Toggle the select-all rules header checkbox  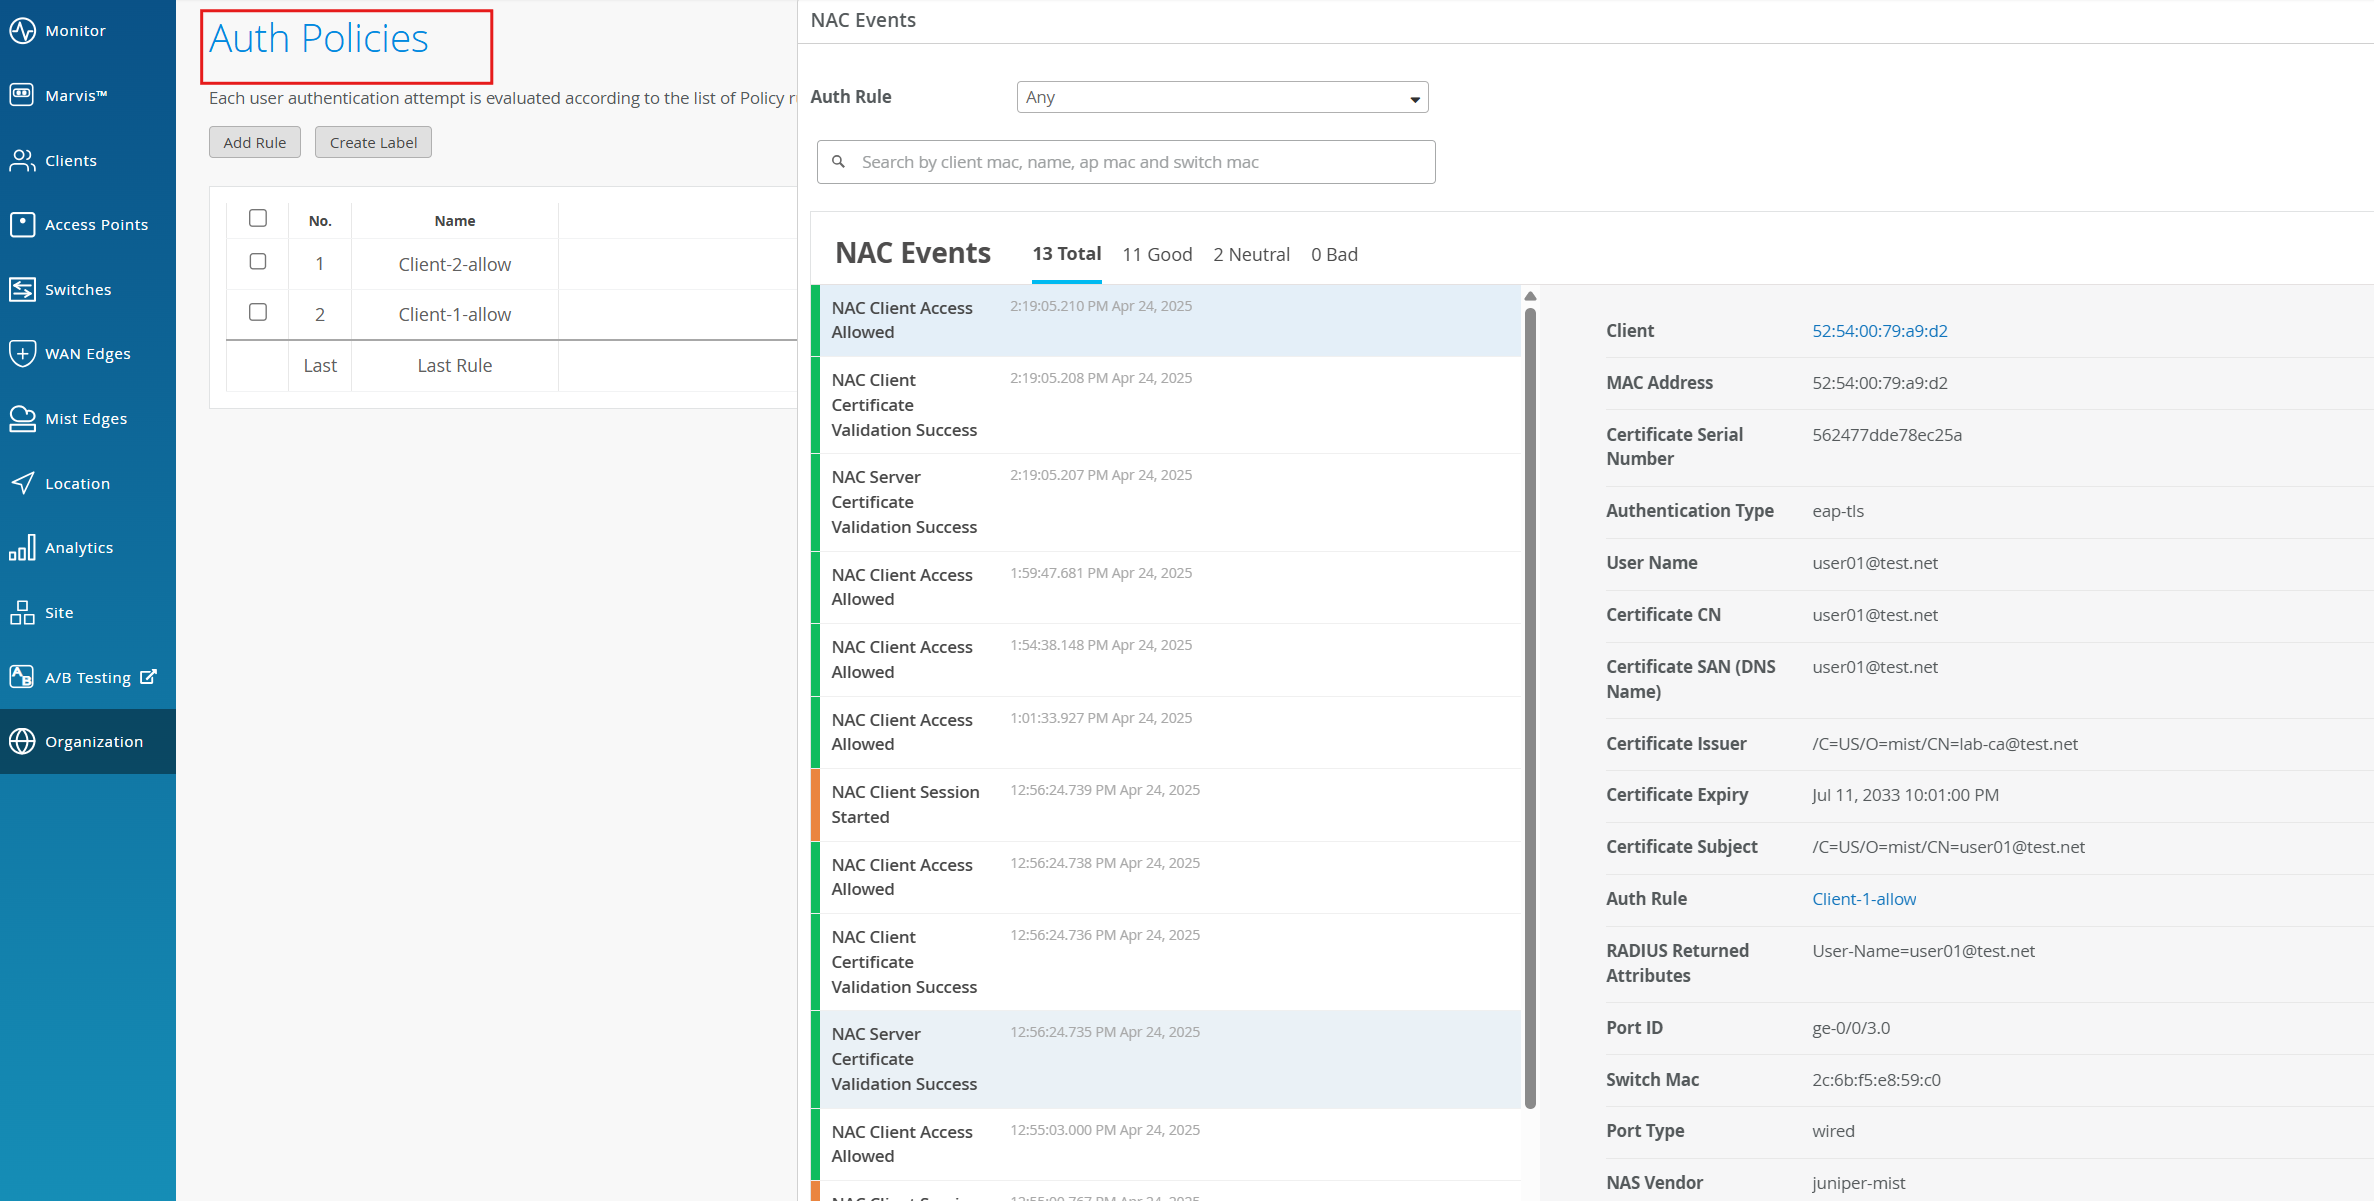(258, 218)
